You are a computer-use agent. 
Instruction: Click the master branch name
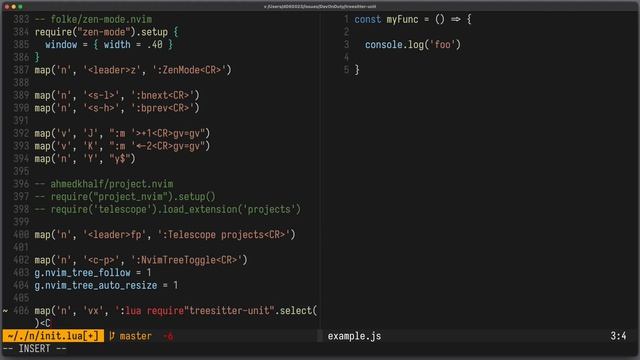point(136,336)
